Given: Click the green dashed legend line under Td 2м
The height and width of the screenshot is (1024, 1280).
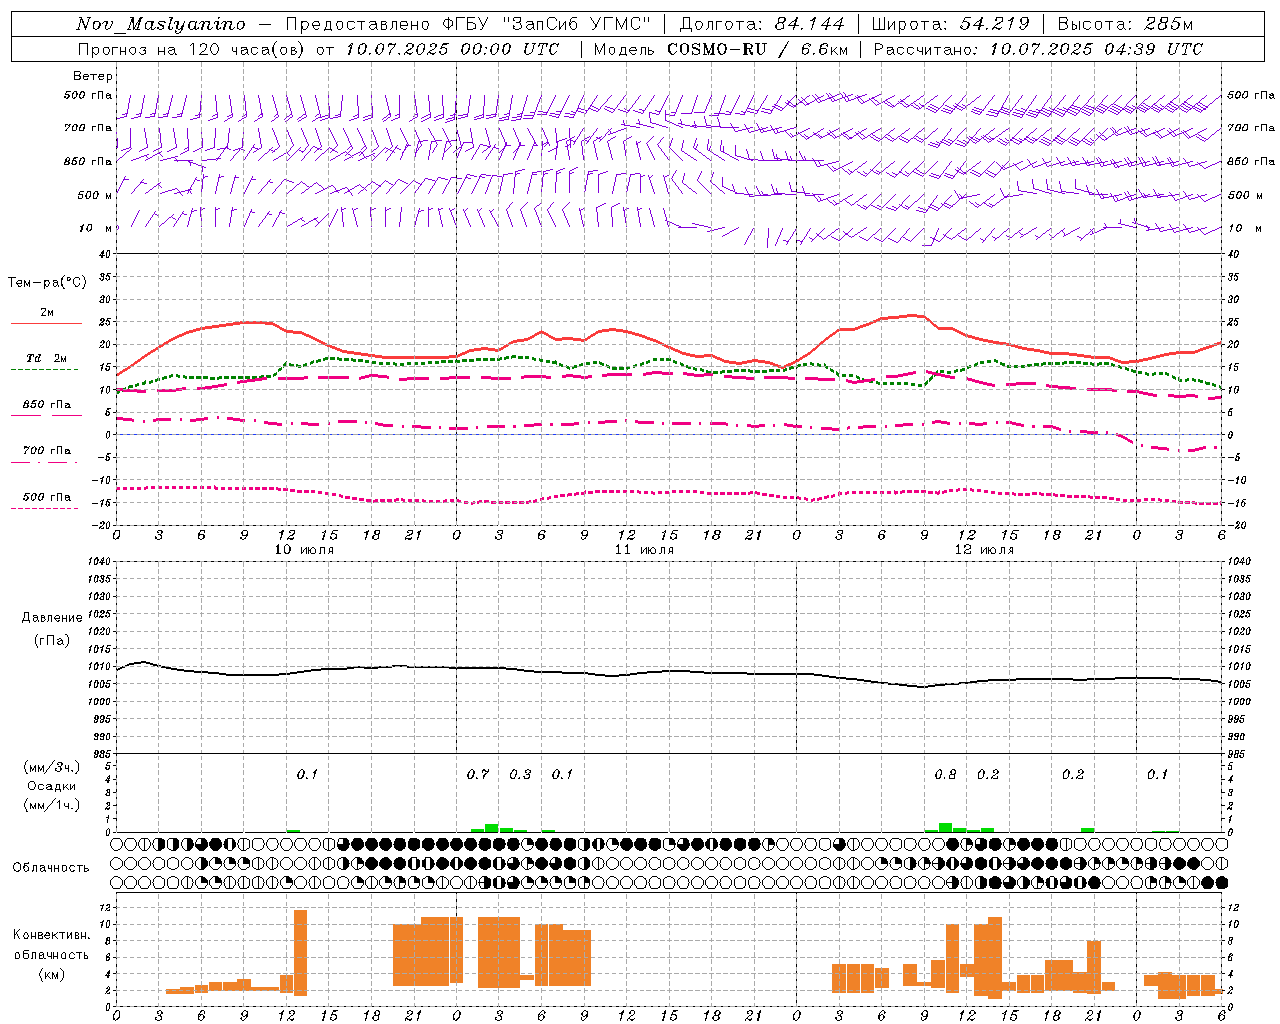Looking at the screenshot, I should (x=45, y=370).
